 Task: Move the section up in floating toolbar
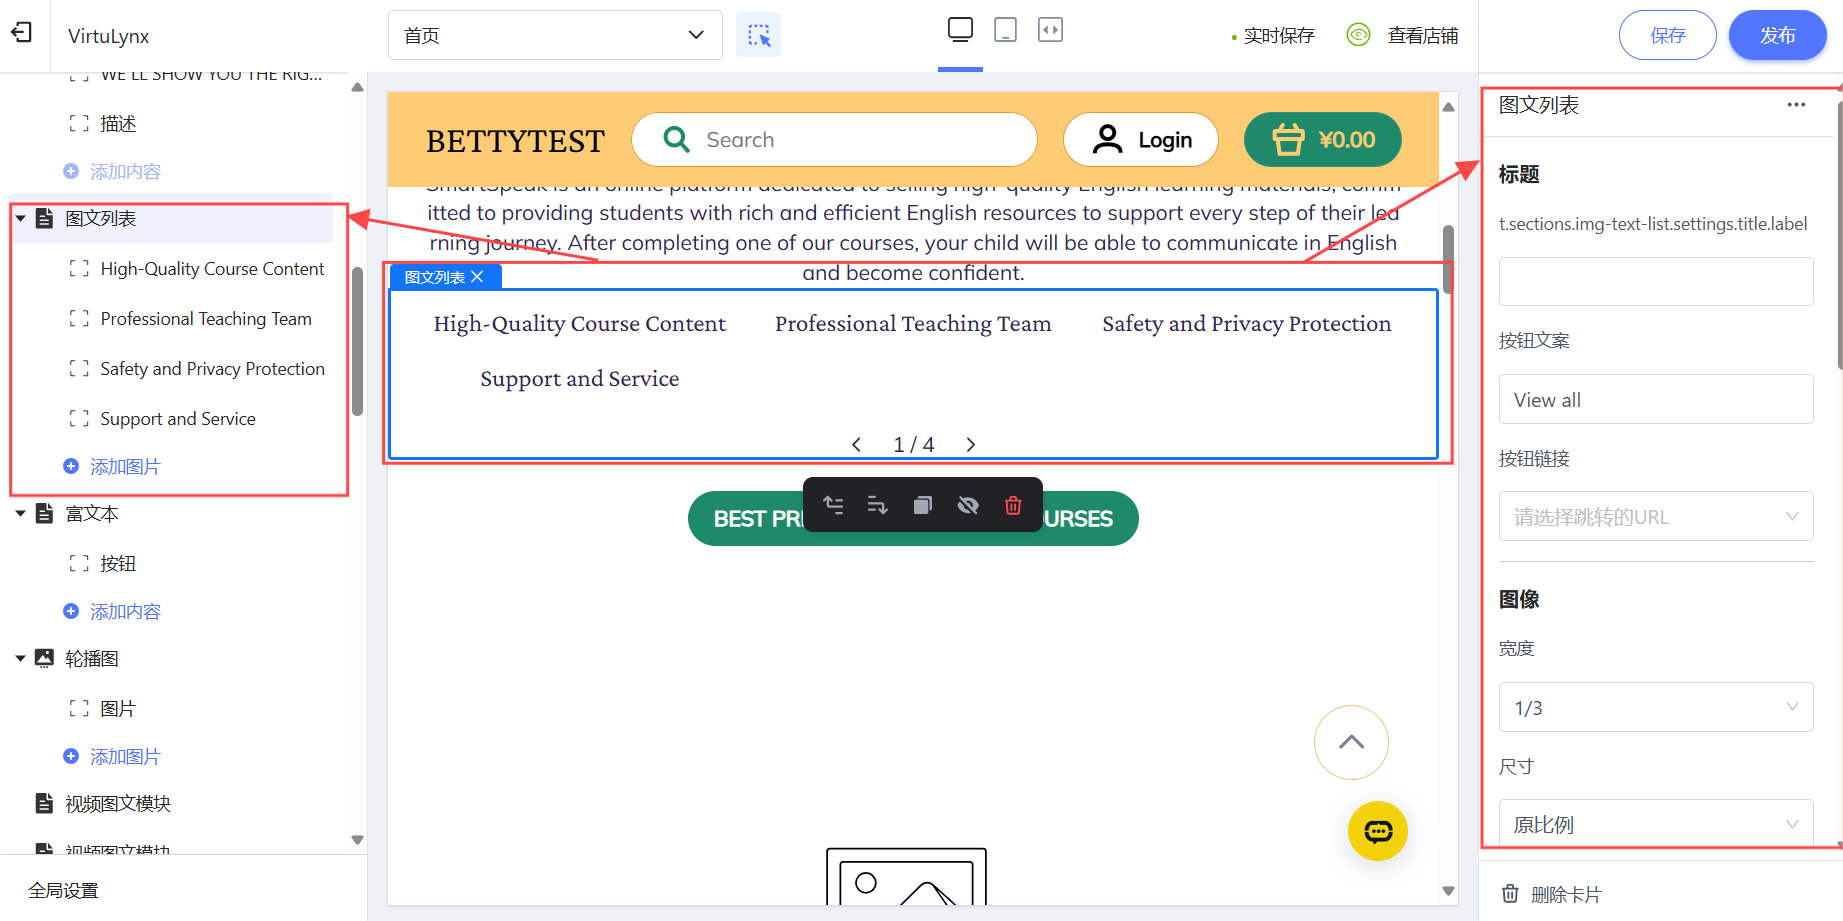pos(833,505)
